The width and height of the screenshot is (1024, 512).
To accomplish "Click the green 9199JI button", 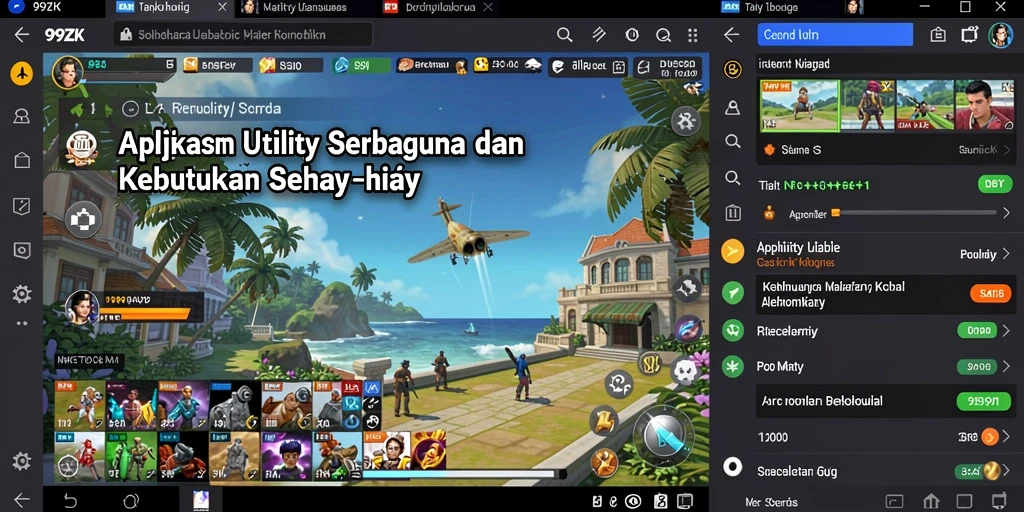I will point(984,401).
